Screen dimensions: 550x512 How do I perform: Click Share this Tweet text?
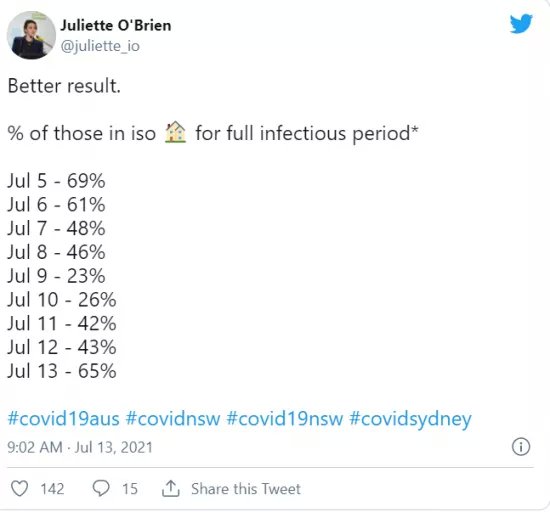coord(246,489)
